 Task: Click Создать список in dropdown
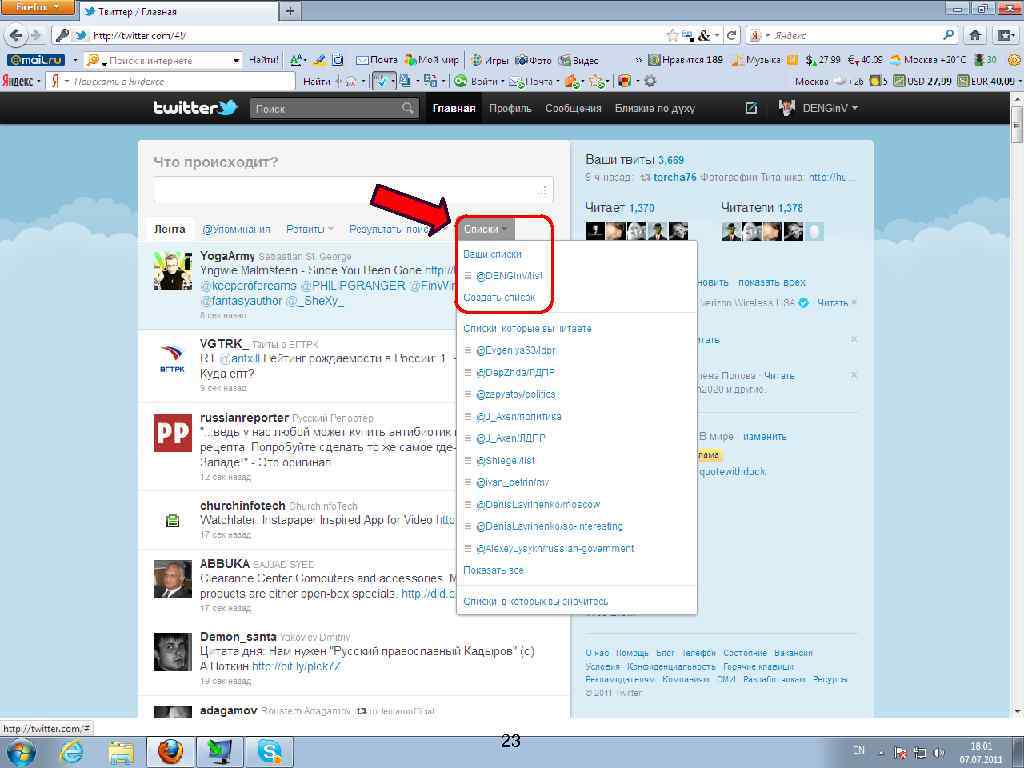tap(499, 297)
